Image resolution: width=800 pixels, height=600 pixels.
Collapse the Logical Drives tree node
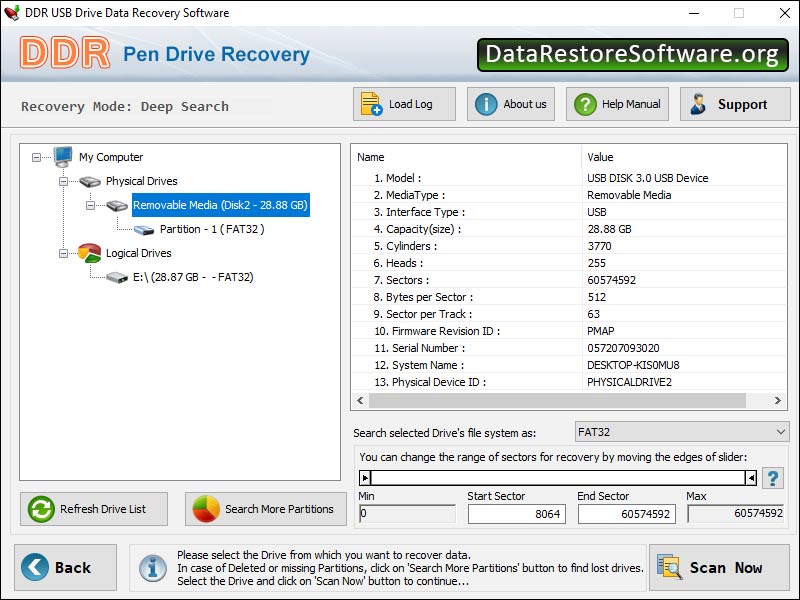coord(63,253)
